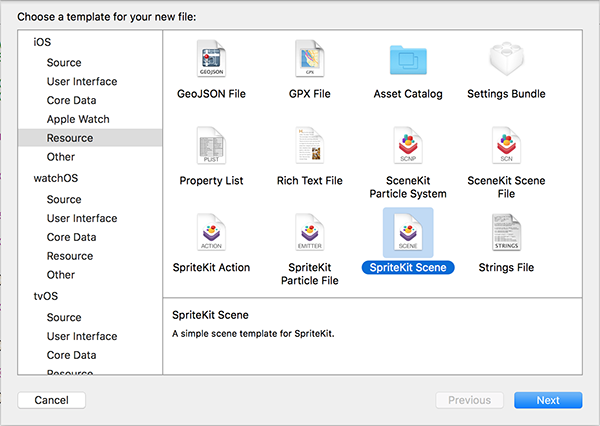Click the 'GeoJSON File' label
The width and height of the screenshot is (600, 426).
click(x=211, y=94)
